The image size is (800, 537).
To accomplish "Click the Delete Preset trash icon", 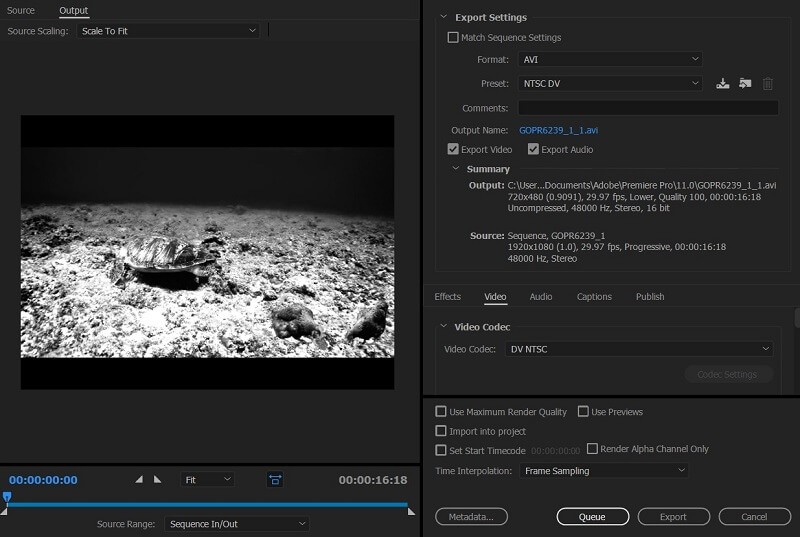I will (767, 84).
